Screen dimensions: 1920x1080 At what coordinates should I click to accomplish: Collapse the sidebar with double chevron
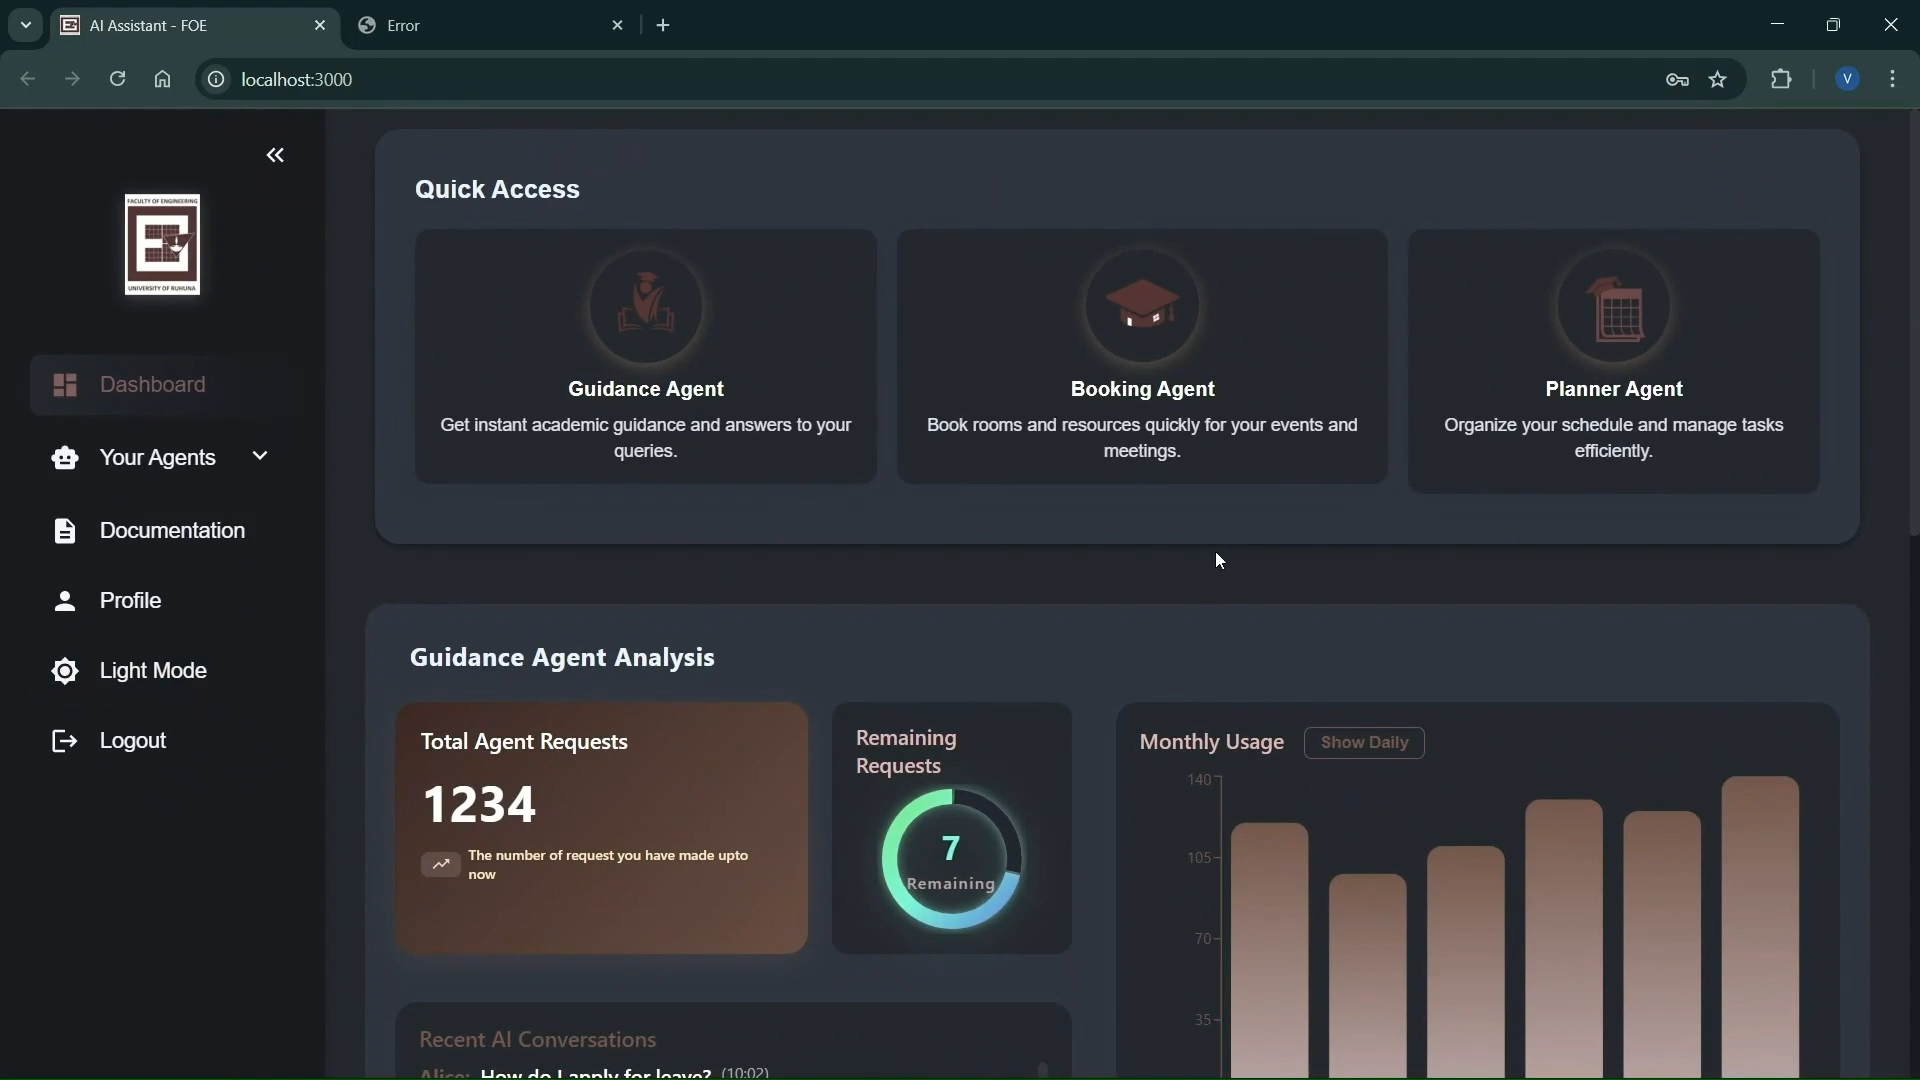point(275,155)
